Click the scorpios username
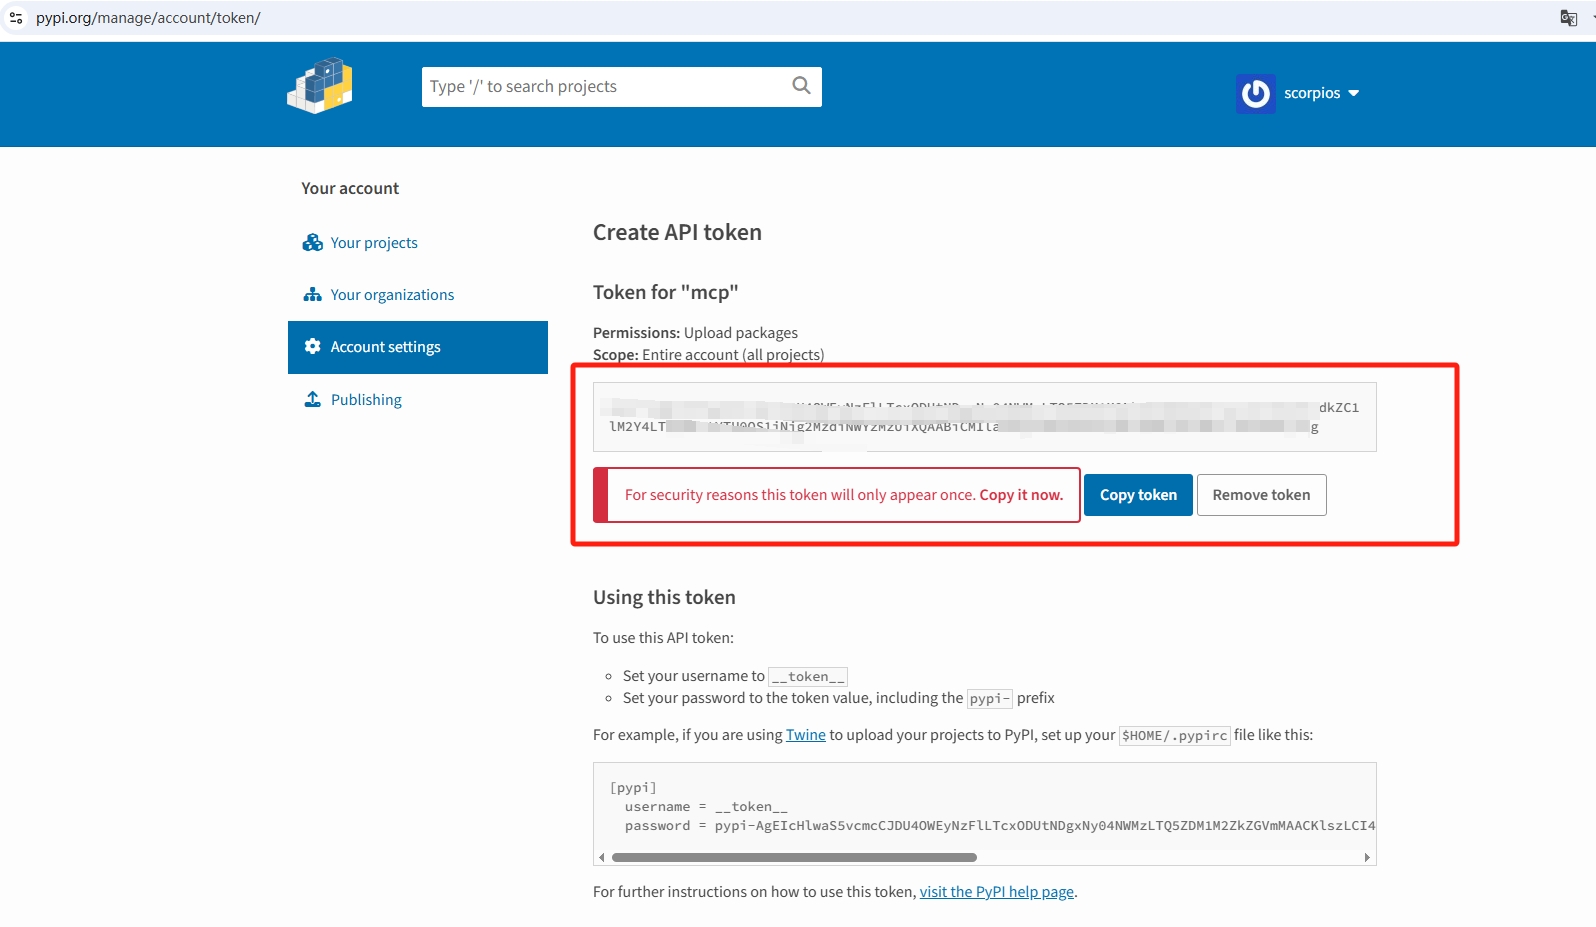Image resolution: width=1596 pixels, height=927 pixels. [1312, 93]
